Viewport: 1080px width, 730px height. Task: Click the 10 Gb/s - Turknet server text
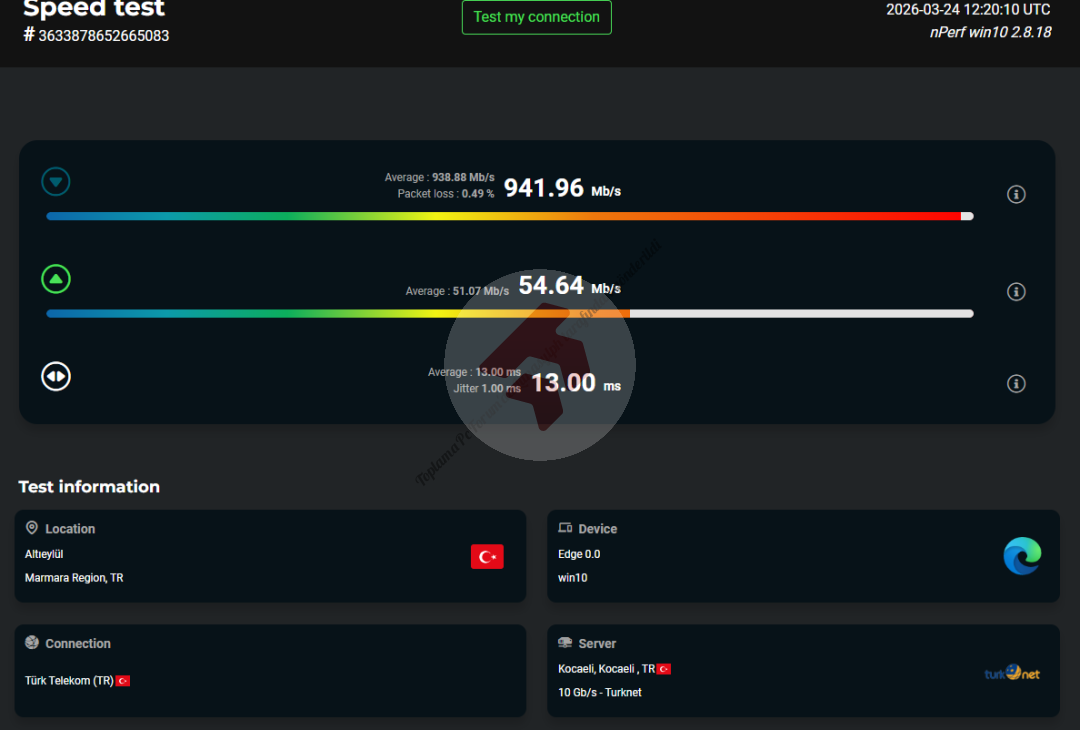(x=600, y=692)
